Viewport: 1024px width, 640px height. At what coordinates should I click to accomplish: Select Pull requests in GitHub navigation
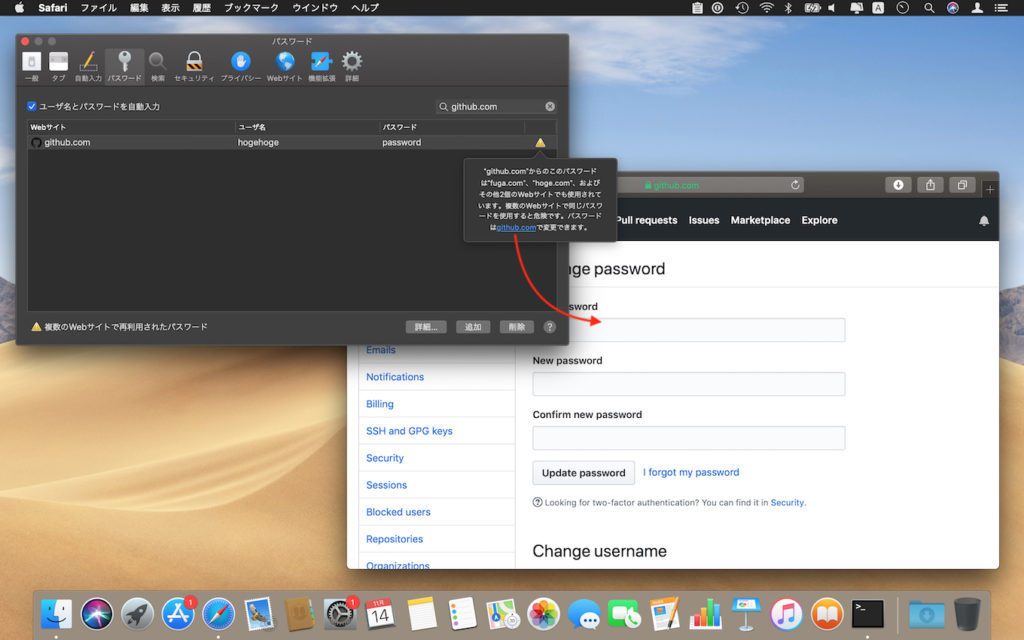tap(647, 220)
